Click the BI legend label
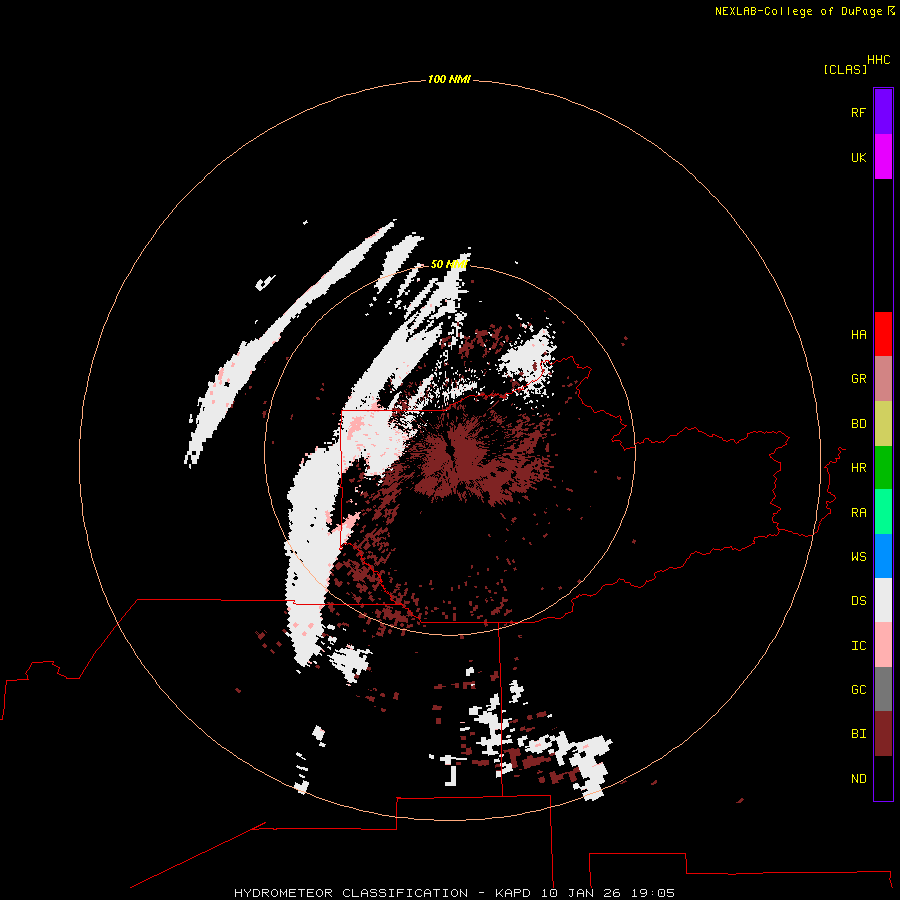Image resolution: width=900 pixels, height=900 pixels. click(x=858, y=734)
